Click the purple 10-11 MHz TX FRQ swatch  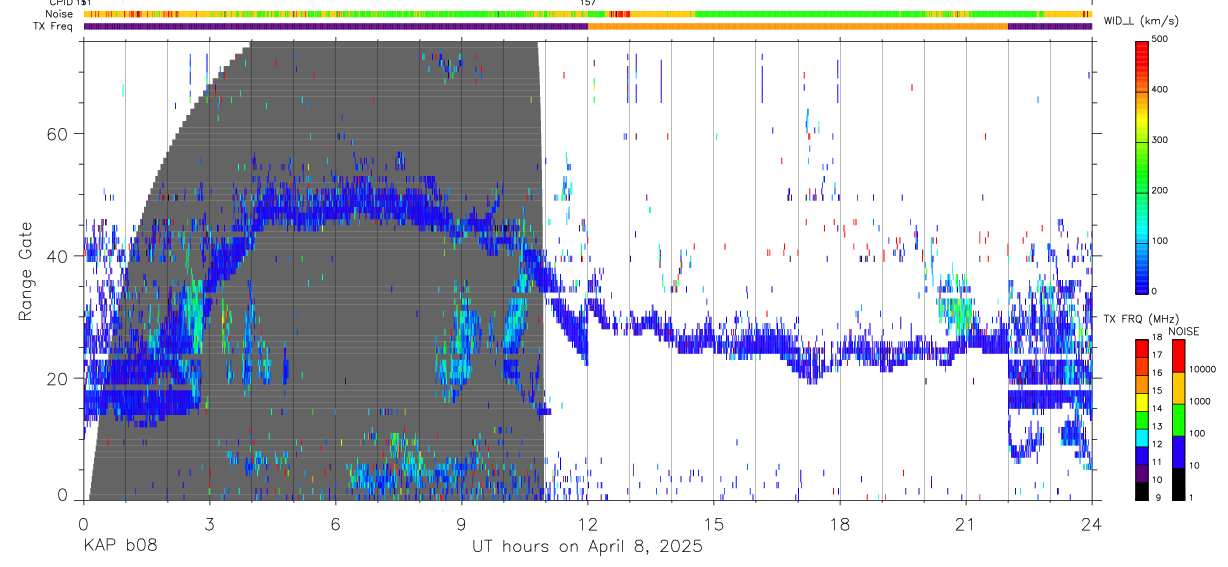(x=1141, y=472)
